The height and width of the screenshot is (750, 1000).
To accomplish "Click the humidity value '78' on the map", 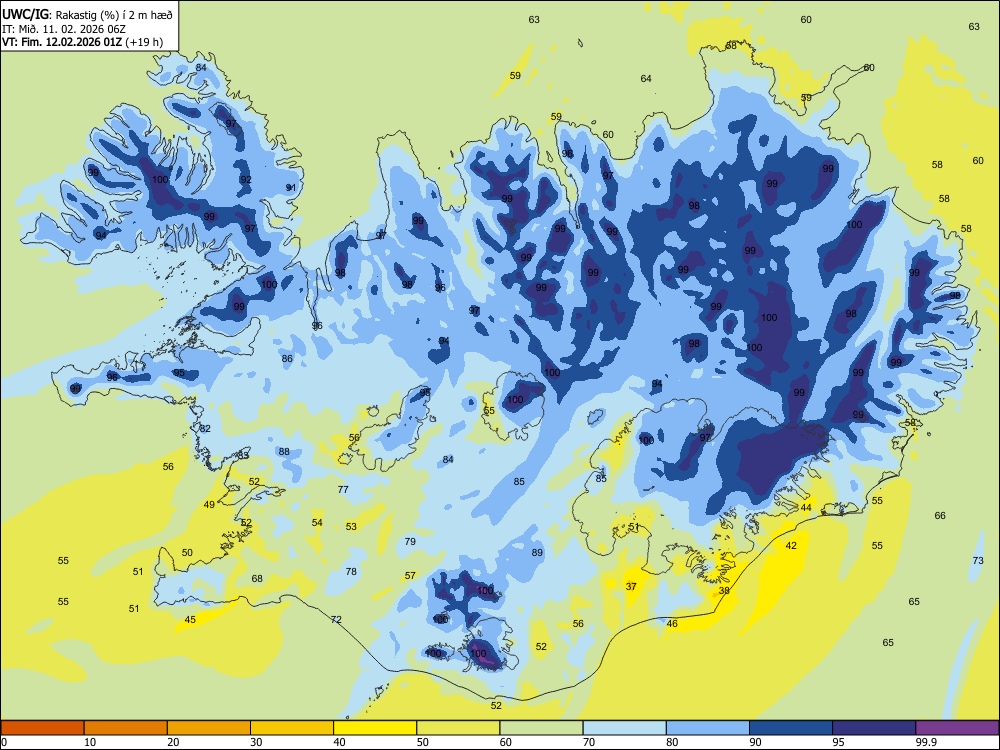I will click(x=351, y=571).
